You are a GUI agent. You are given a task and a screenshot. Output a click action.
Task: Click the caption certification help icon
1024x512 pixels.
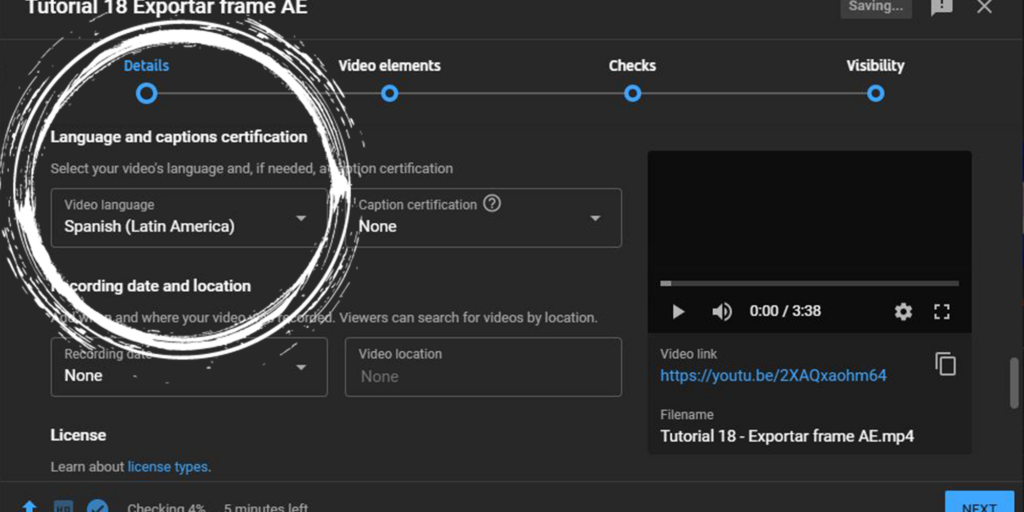[492, 204]
